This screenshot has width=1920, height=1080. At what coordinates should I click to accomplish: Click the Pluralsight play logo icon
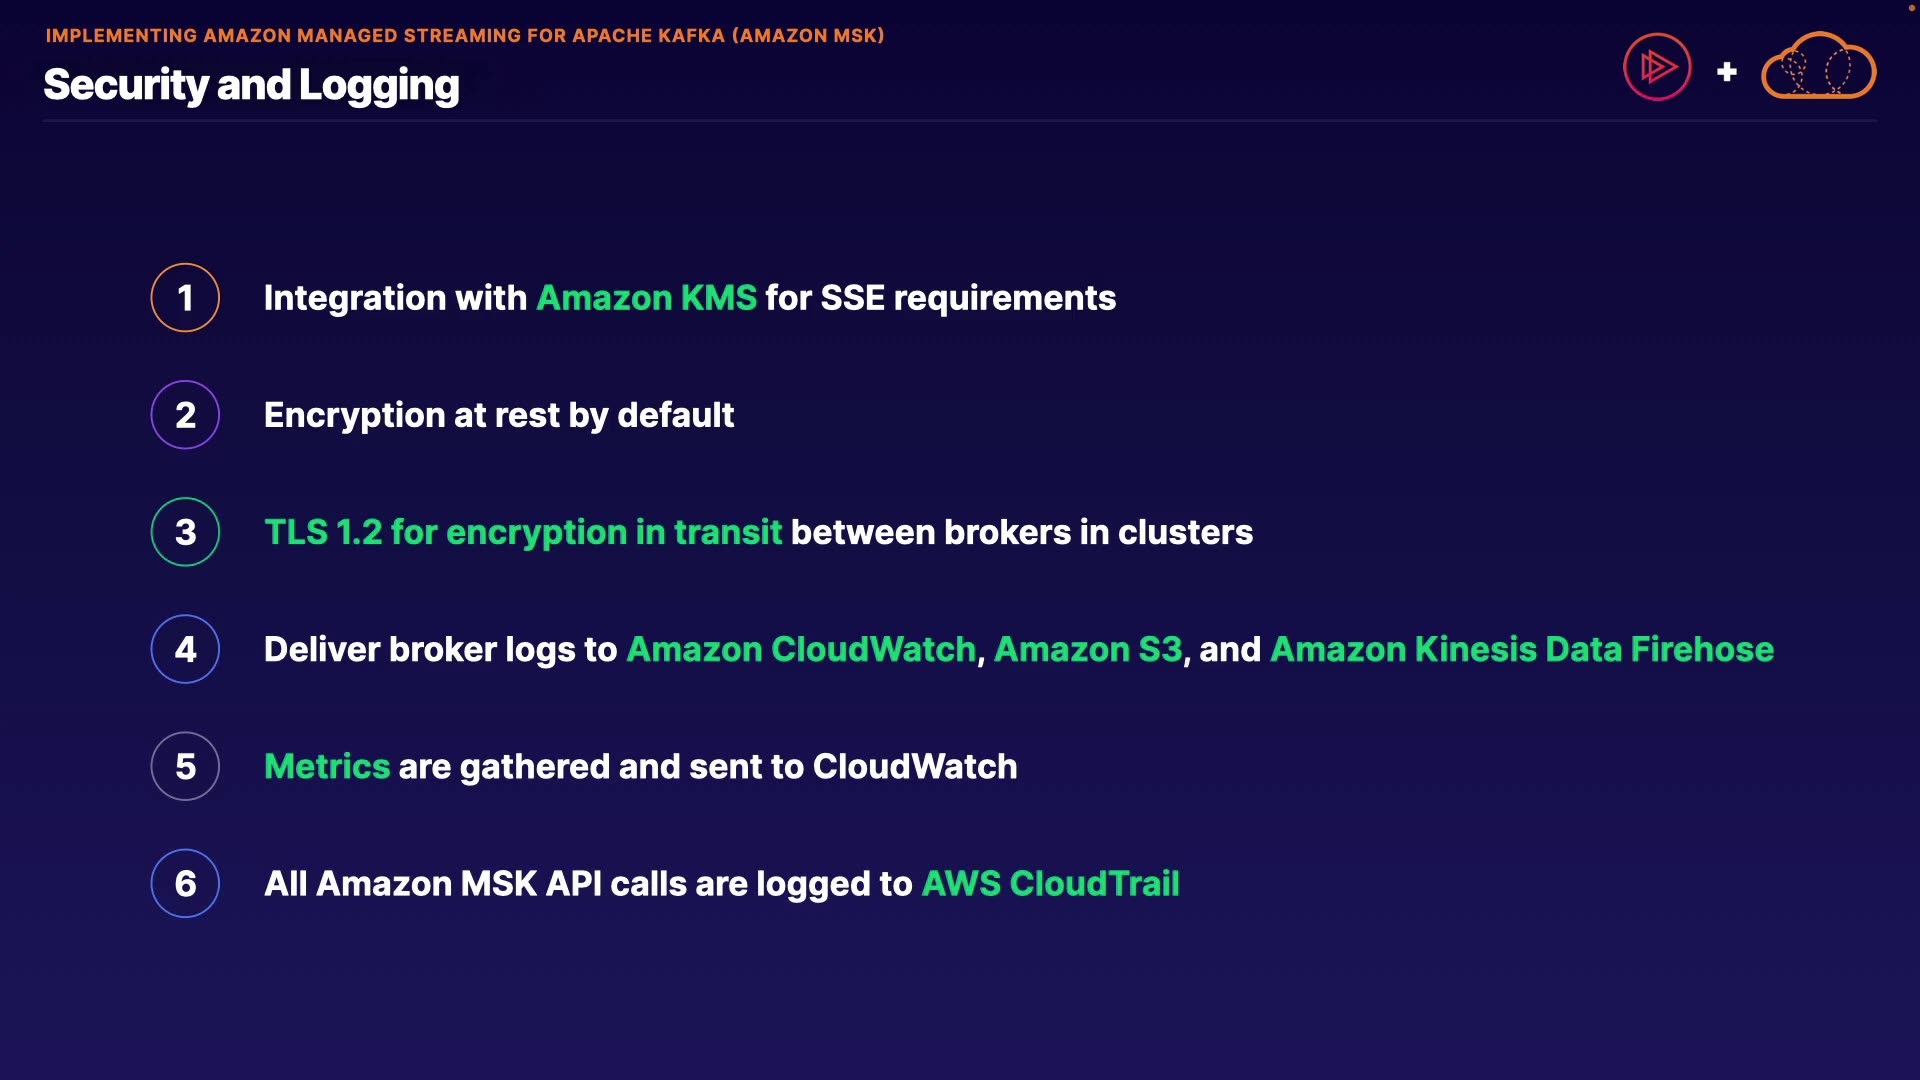(1657, 67)
